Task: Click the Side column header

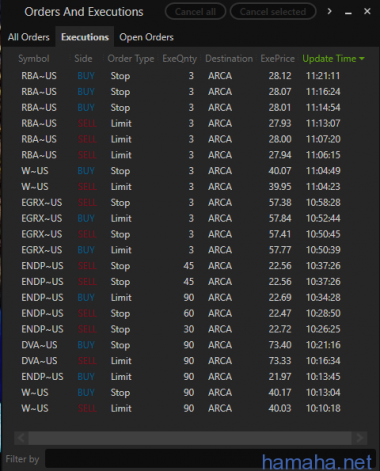Action: pos(83,59)
